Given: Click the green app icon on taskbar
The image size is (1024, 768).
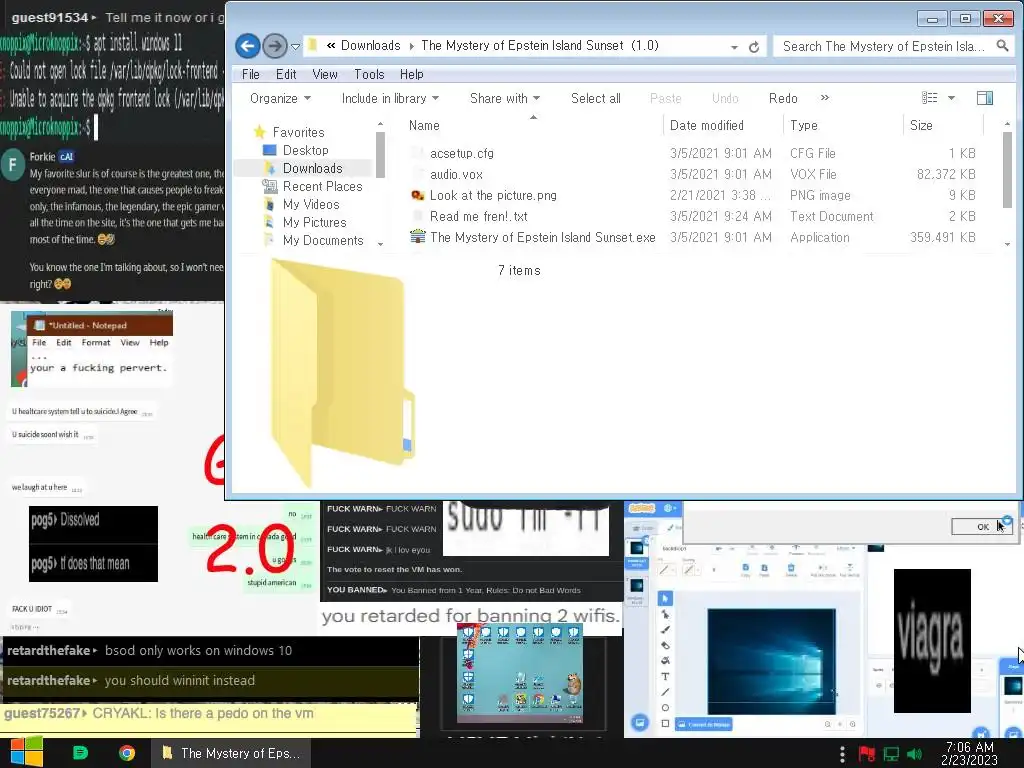Looking at the screenshot, I should tap(80, 753).
